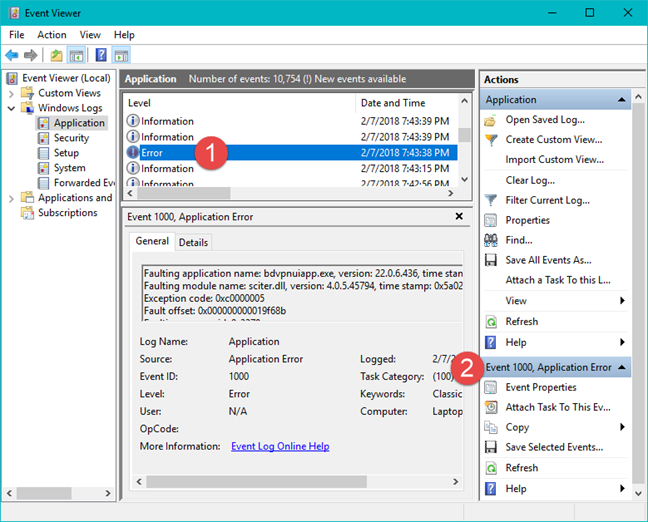The width and height of the screenshot is (648, 522).
Task: Toggle the Show/Hide Action Pane icon
Action: pyautogui.click(x=121, y=55)
